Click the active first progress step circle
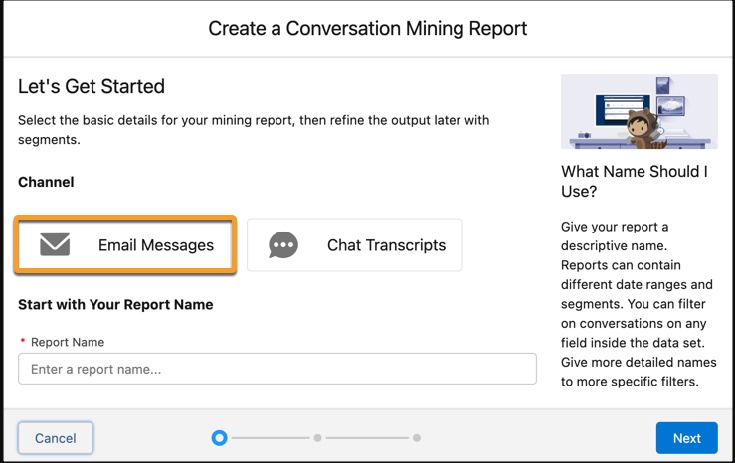Viewport: 735px width, 463px height. 219,438
